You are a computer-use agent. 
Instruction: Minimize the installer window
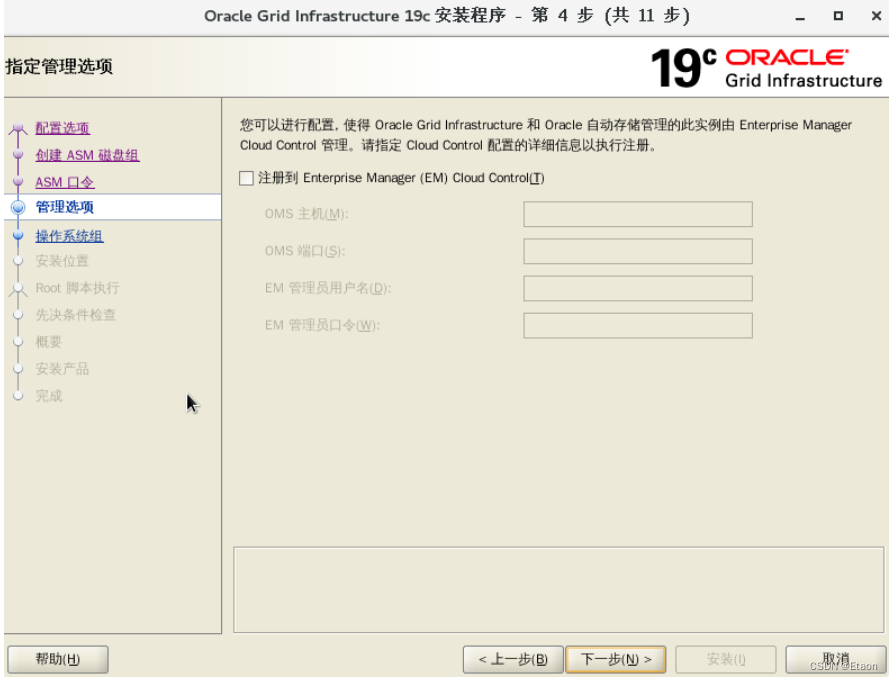tap(800, 17)
